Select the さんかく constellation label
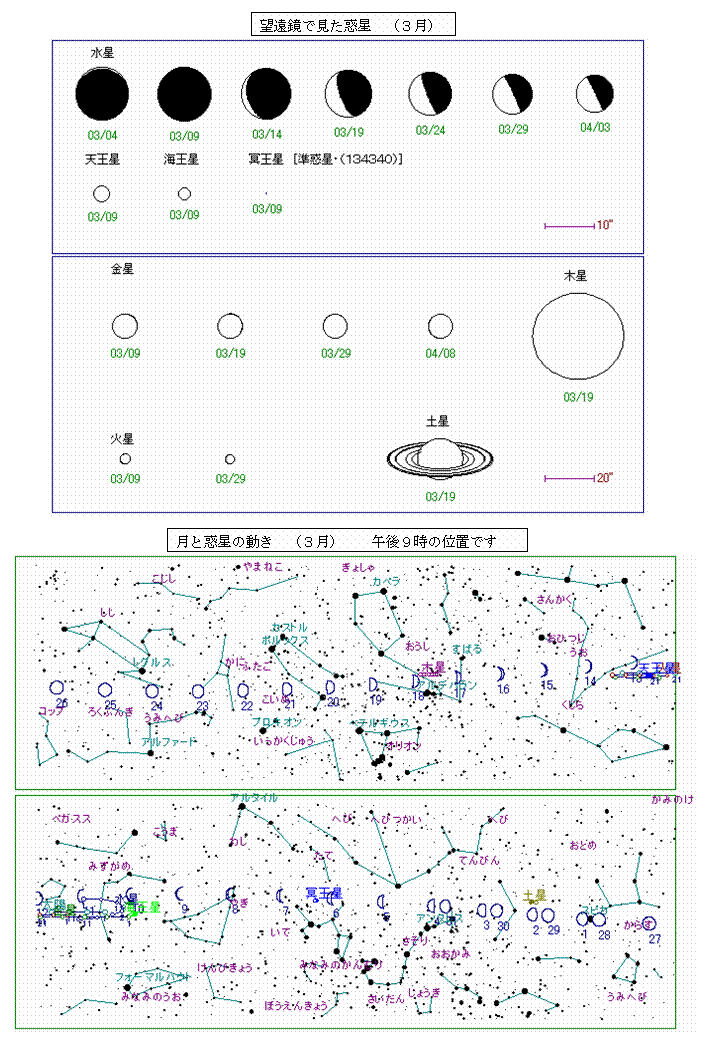The width and height of the screenshot is (708, 1044). (x=554, y=599)
